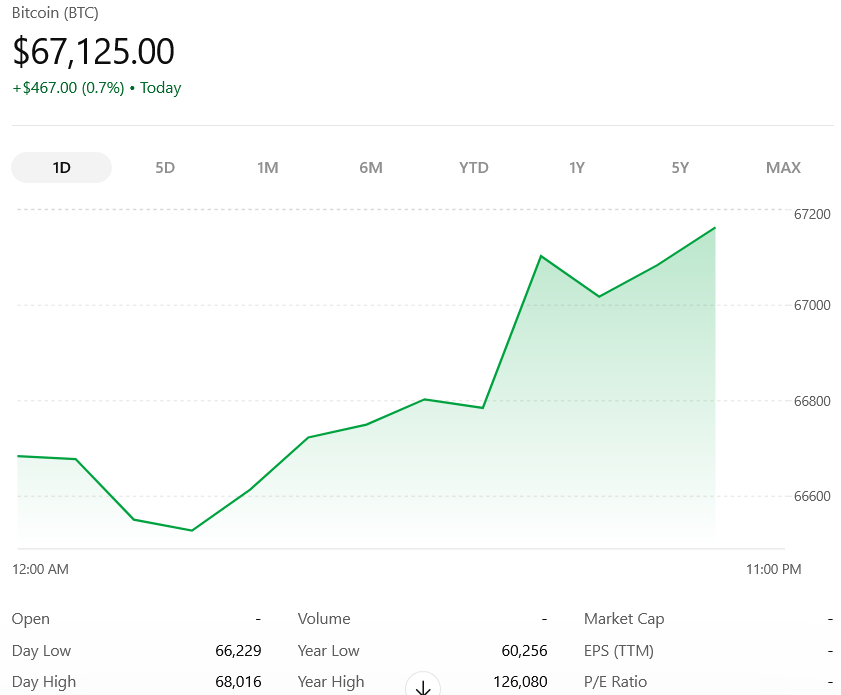This screenshot has width=841, height=695.
Task: Click the $67,125.00 current price
Action: click(93, 51)
